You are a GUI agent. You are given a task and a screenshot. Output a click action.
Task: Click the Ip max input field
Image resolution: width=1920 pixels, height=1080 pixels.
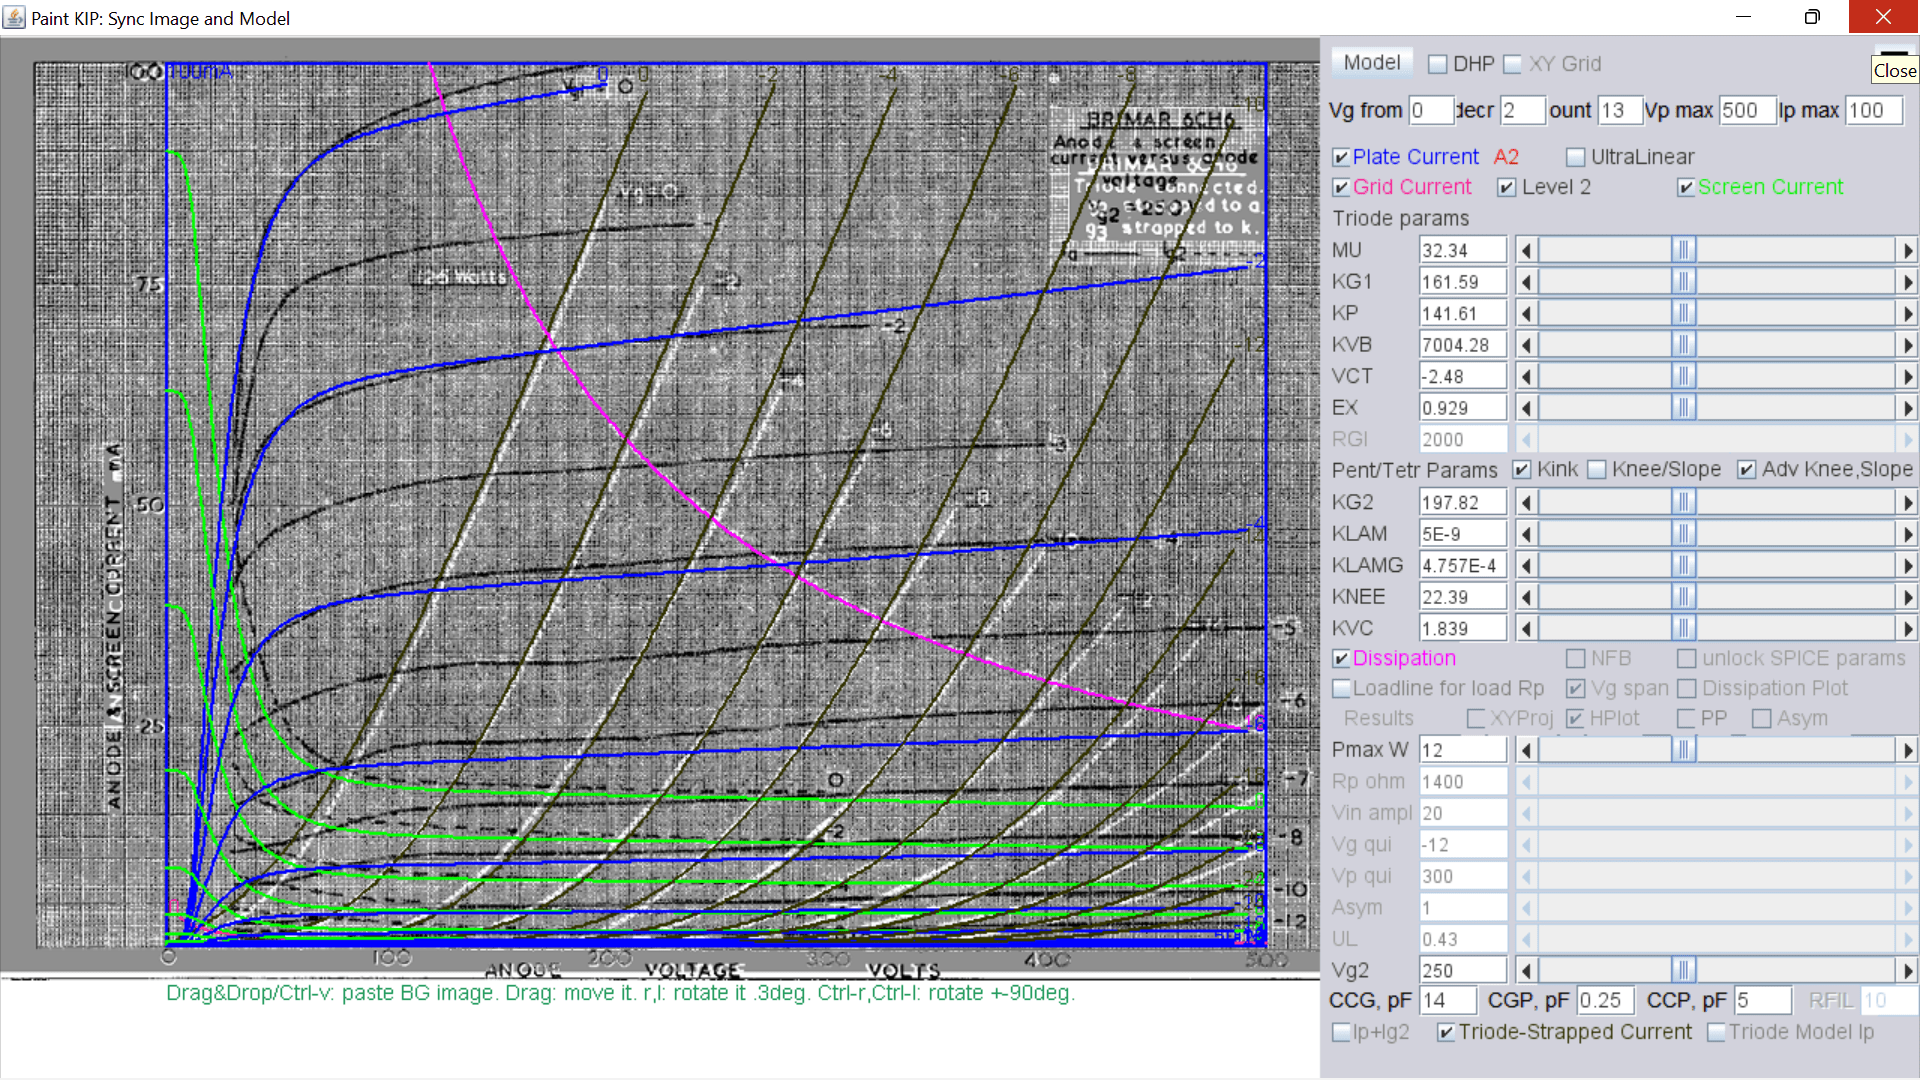[1874, 111]
